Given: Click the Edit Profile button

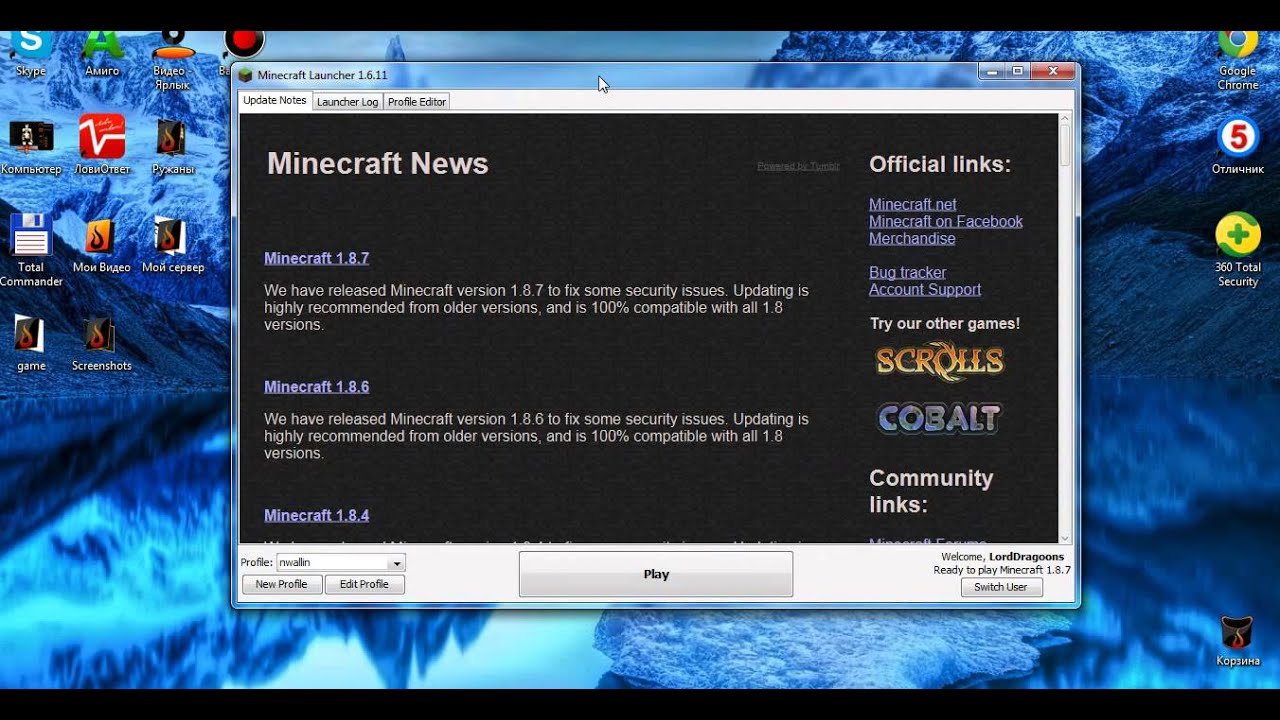Looking at the screenshot, I should [x=364, y=584].
